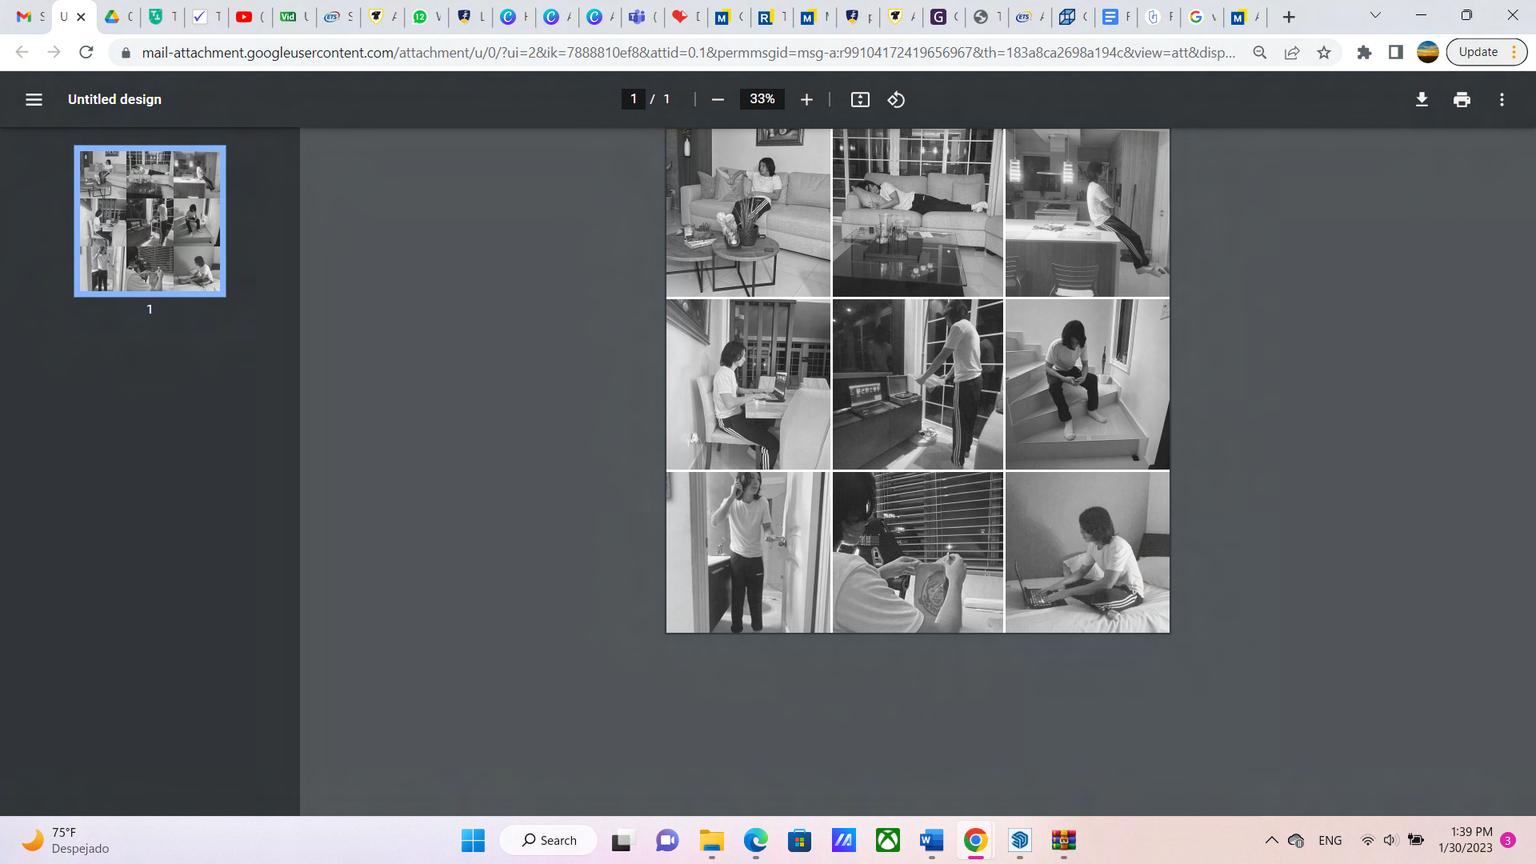Open the browser zoom magnifier in address bar
Viewport: 1536px width, 864px height.
[x=1260, y=52]
